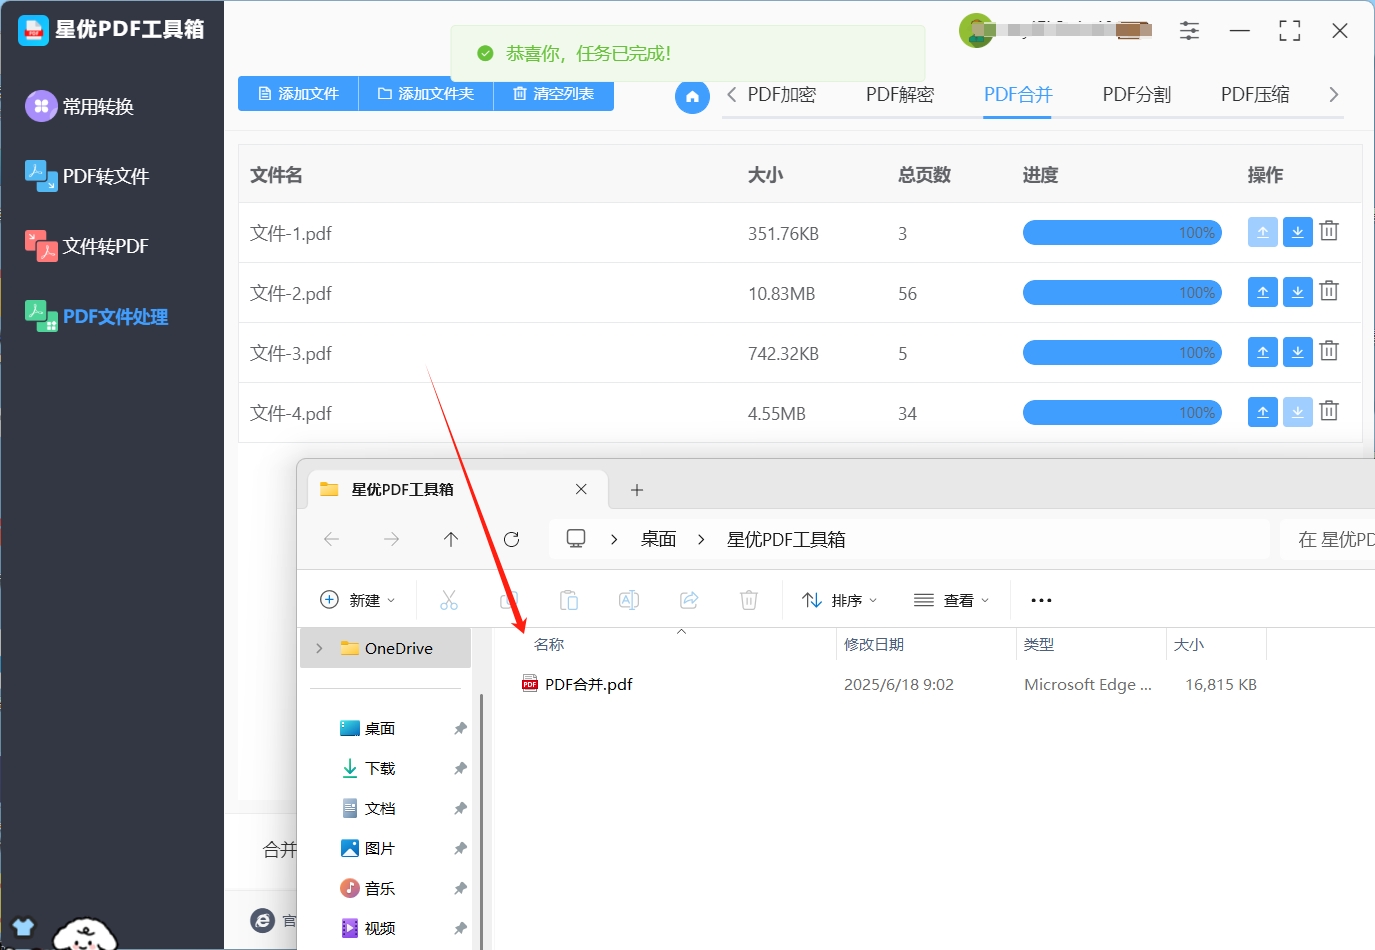Move 文件-1.pdf down with the arrow icon
This screenshot has width=1375, height=950.
pyautogui.click(x=1298, y=232)
